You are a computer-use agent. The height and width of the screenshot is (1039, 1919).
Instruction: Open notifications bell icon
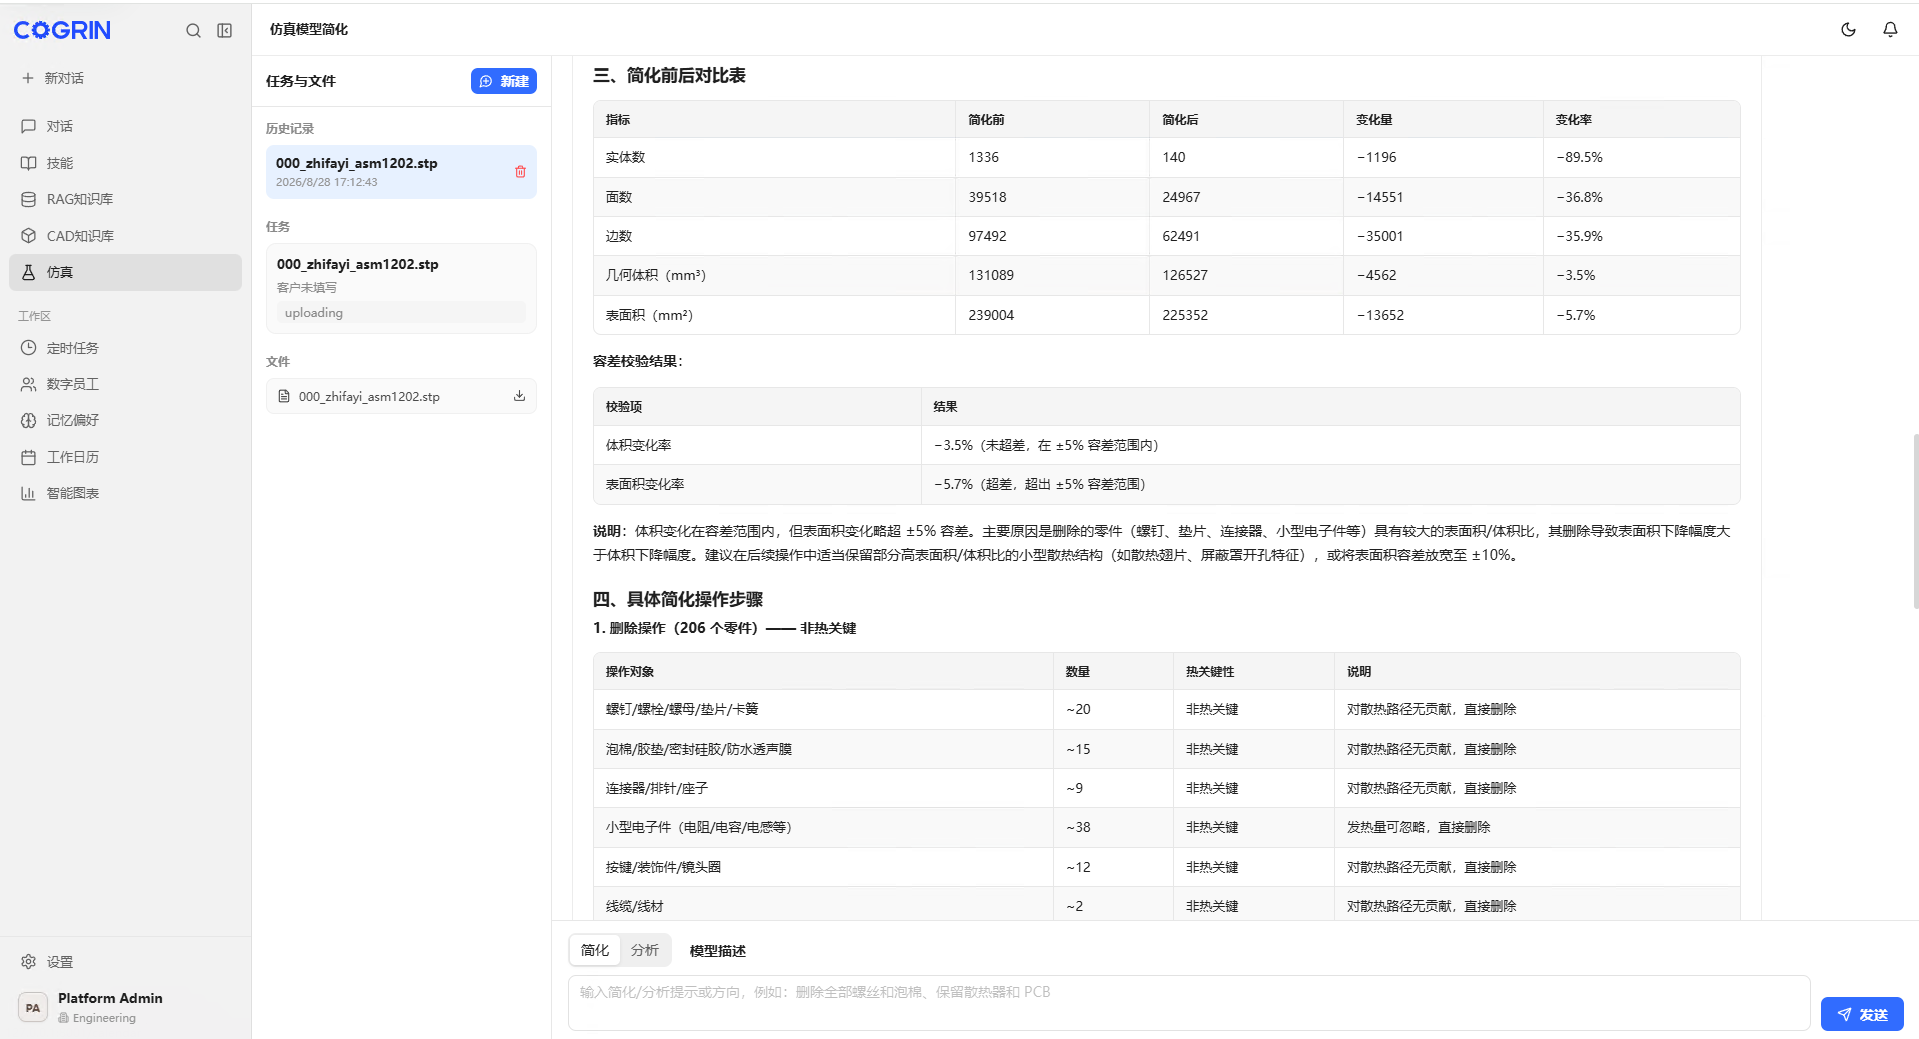[1890, 30]
